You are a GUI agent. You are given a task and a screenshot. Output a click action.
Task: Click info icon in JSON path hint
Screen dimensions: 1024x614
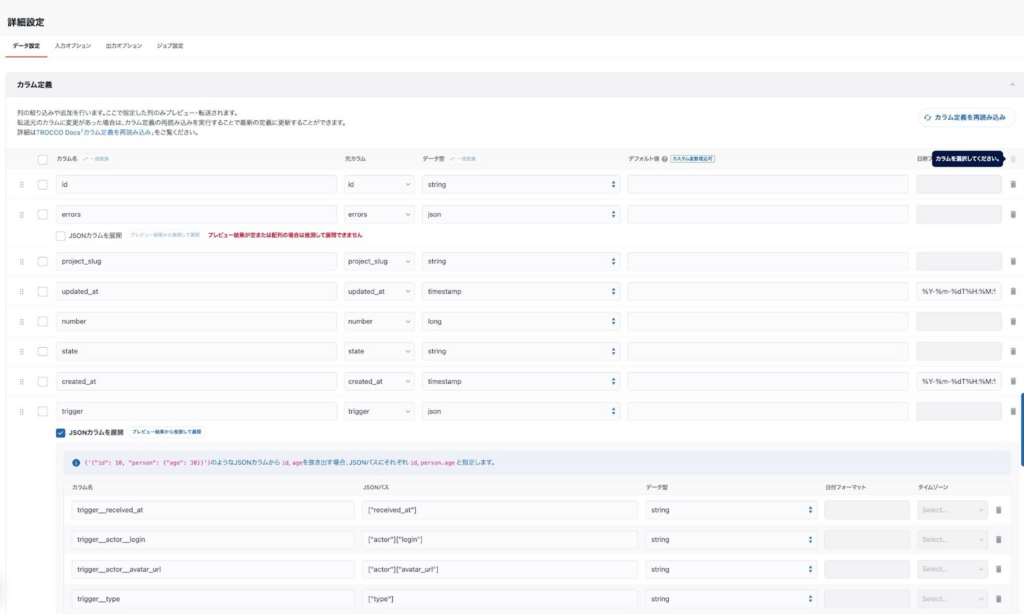pos(76,463)
